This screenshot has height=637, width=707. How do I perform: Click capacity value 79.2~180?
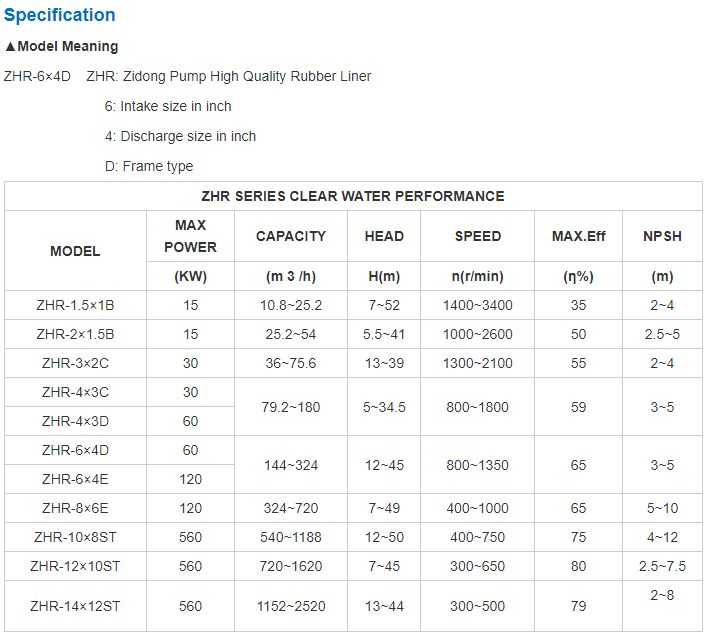pyautogui.click(x=291, y=407)
